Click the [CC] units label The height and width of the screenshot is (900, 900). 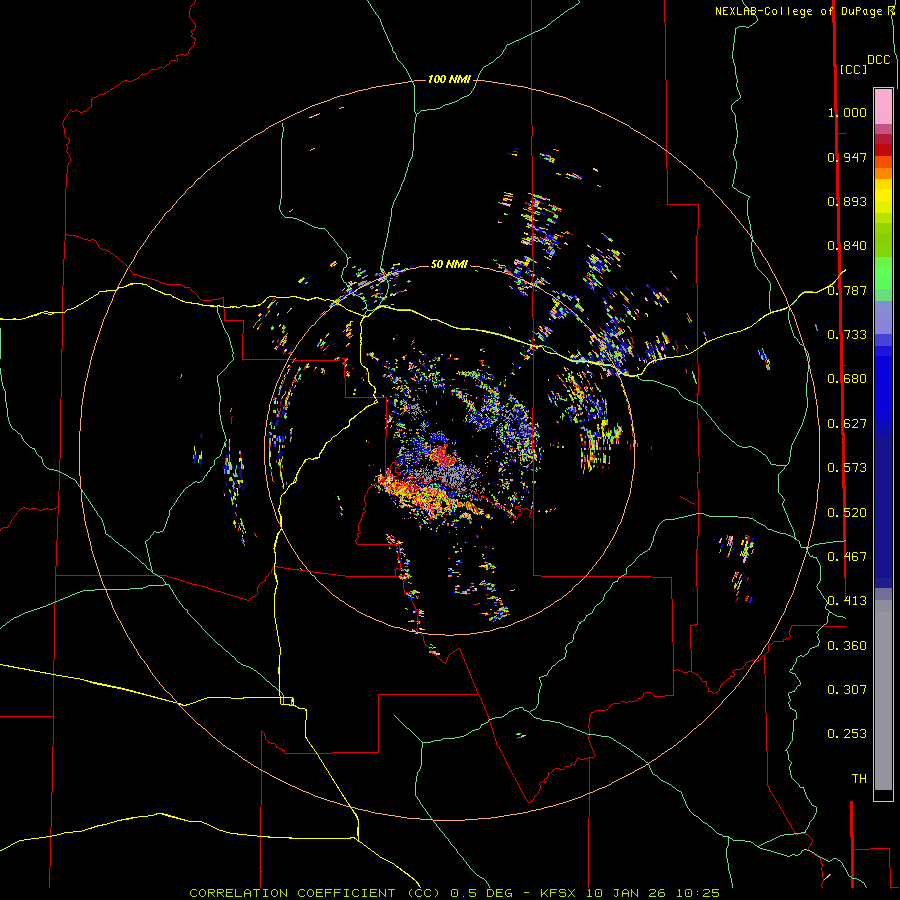(x=853, y=69)
